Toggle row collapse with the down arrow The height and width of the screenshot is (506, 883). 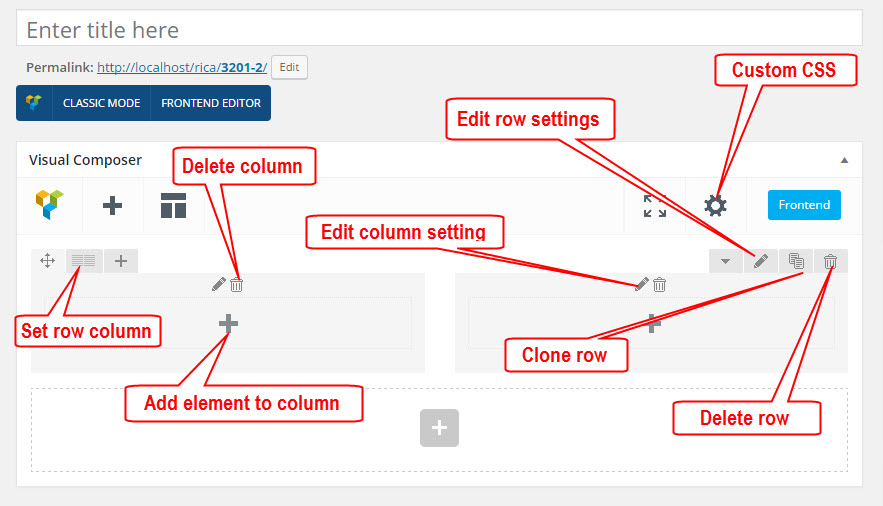(725, 261)
